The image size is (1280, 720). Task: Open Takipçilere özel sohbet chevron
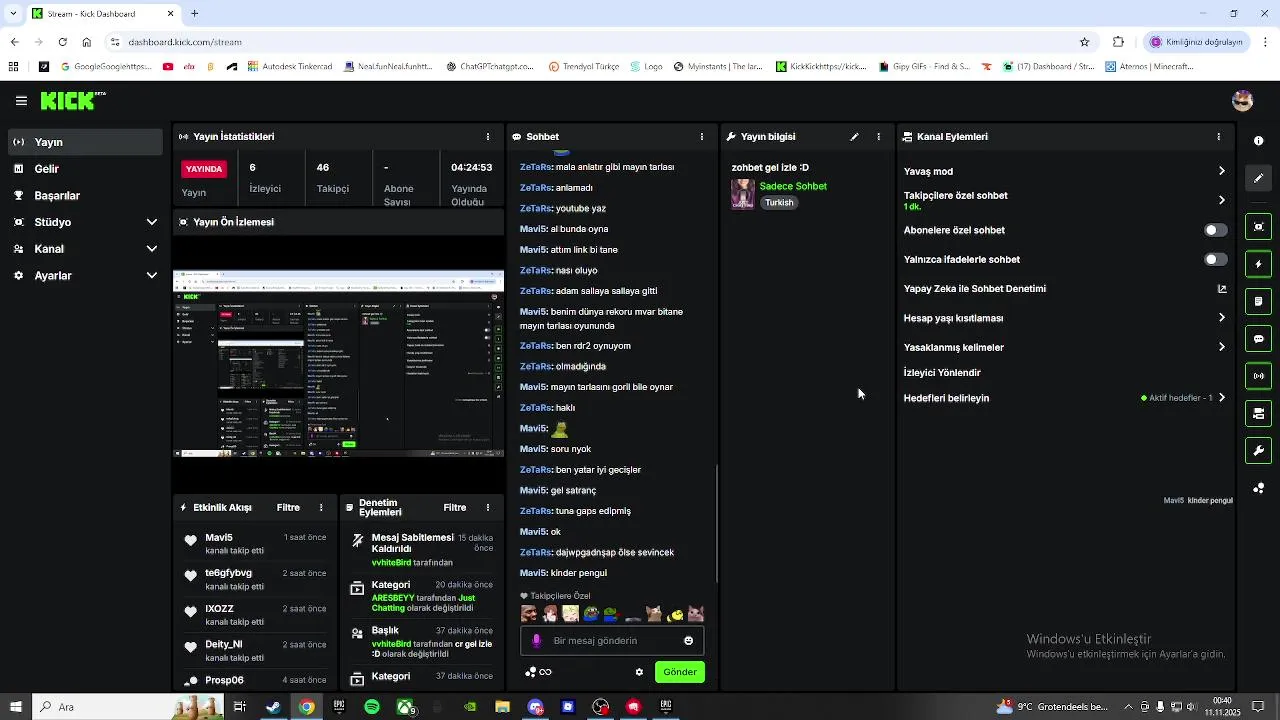[1221, 200]
